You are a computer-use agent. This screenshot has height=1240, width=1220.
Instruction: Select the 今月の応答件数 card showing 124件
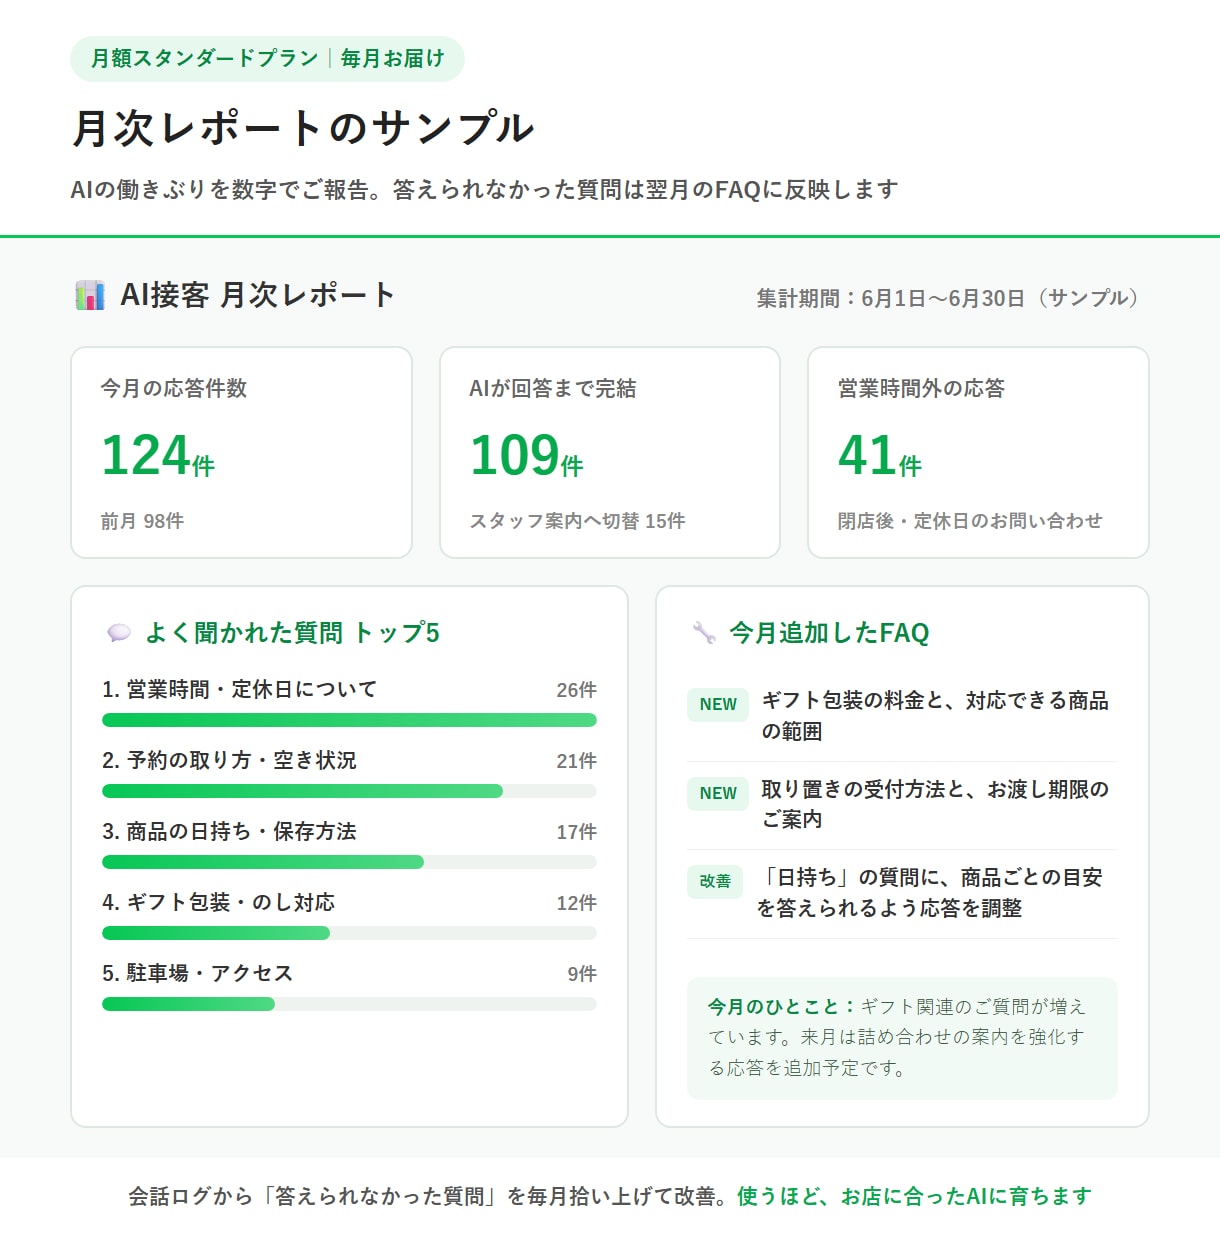pos(241,452)
